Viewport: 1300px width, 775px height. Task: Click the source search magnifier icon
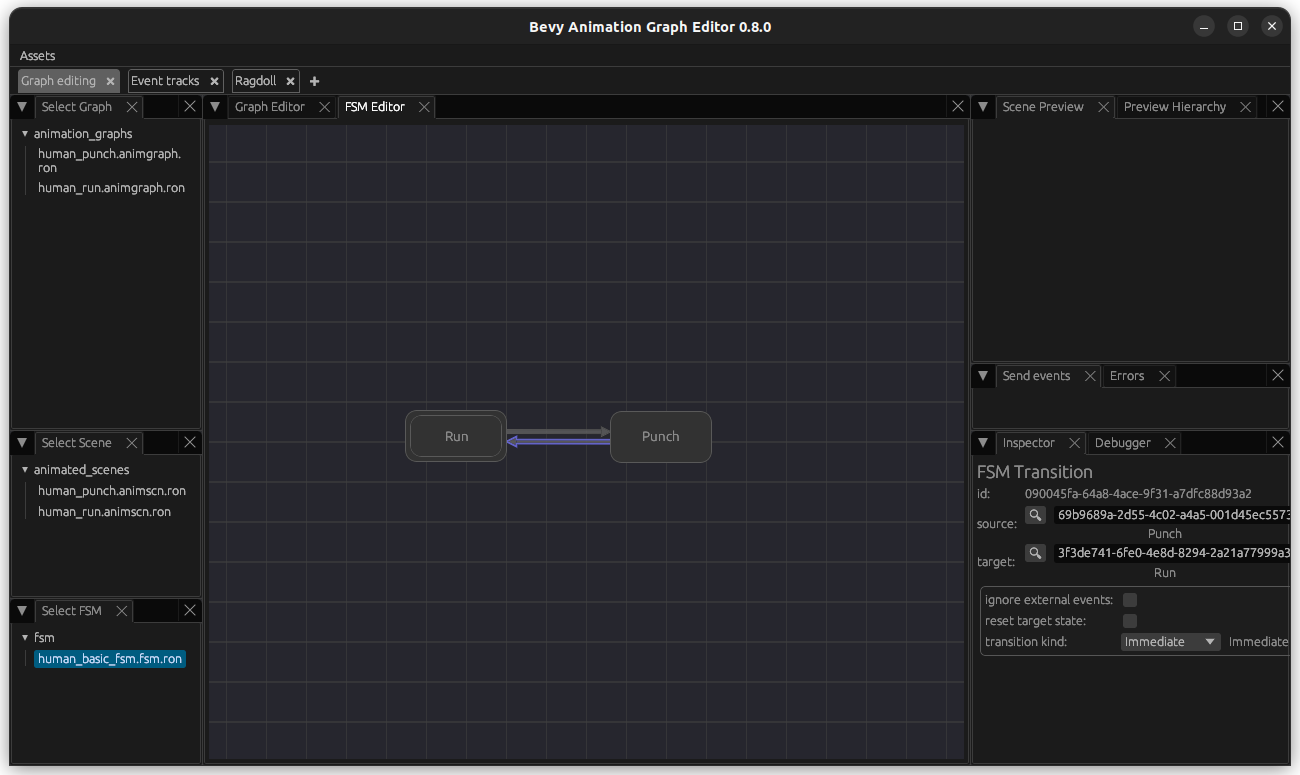pyautogui.click(x=1035, y=514)
